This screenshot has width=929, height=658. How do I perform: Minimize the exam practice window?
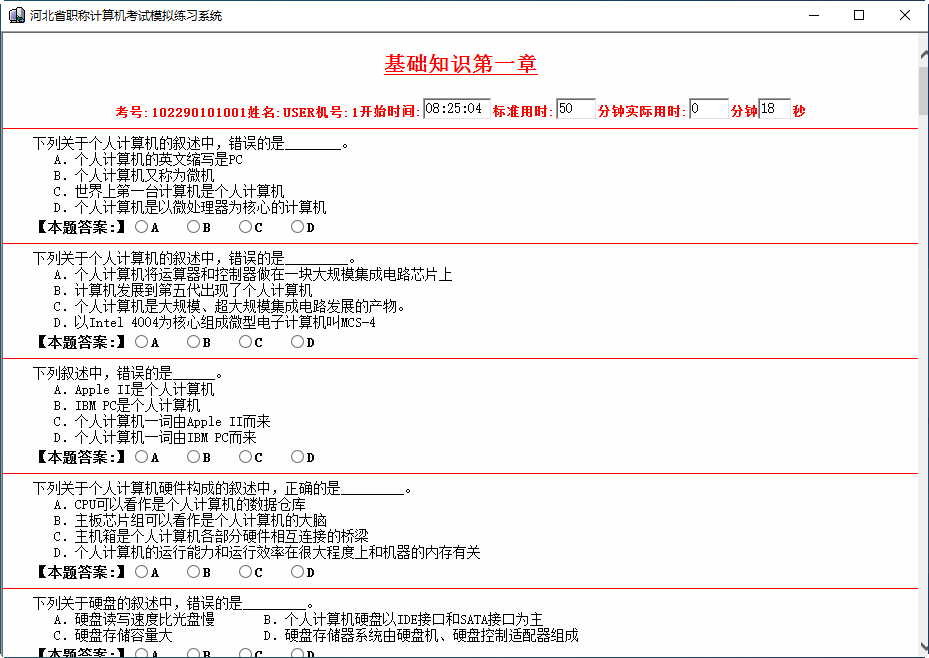814,15
